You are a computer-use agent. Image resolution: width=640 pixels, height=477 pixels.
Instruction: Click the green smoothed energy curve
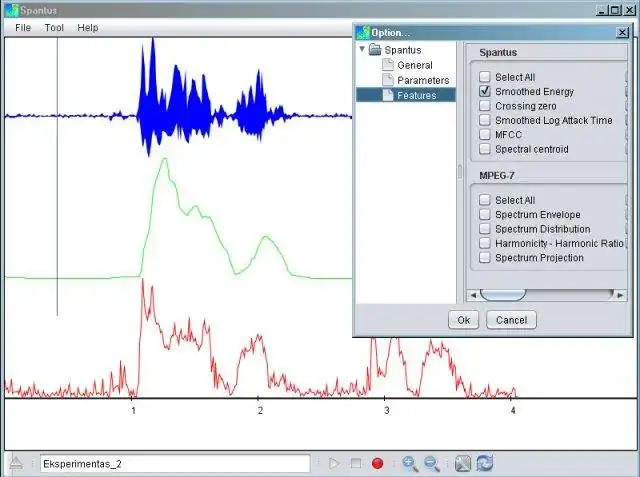178,218
